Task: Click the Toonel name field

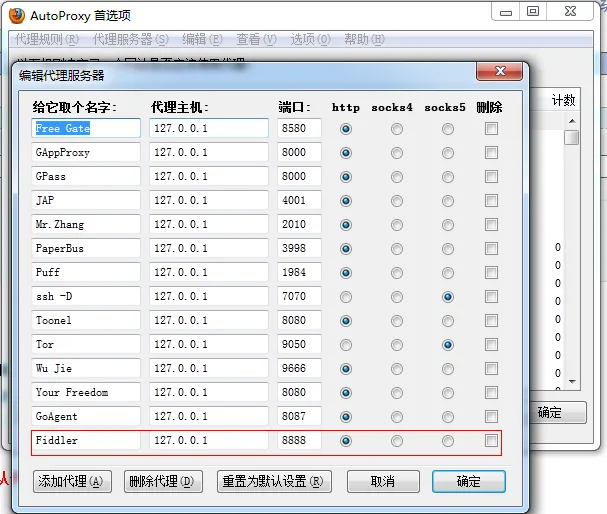Action: coord(86,320)
